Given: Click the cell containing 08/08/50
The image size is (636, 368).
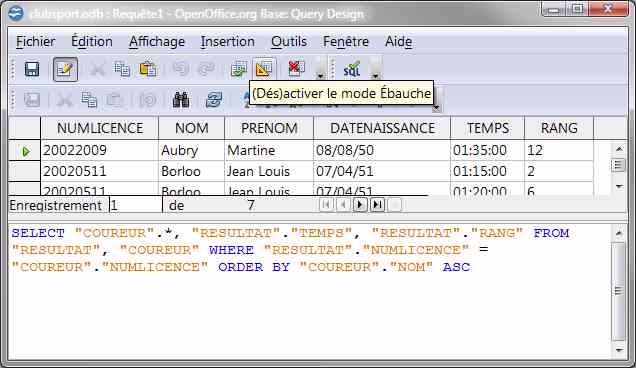Looking at the screenshot, I should [x=382, y=151].
